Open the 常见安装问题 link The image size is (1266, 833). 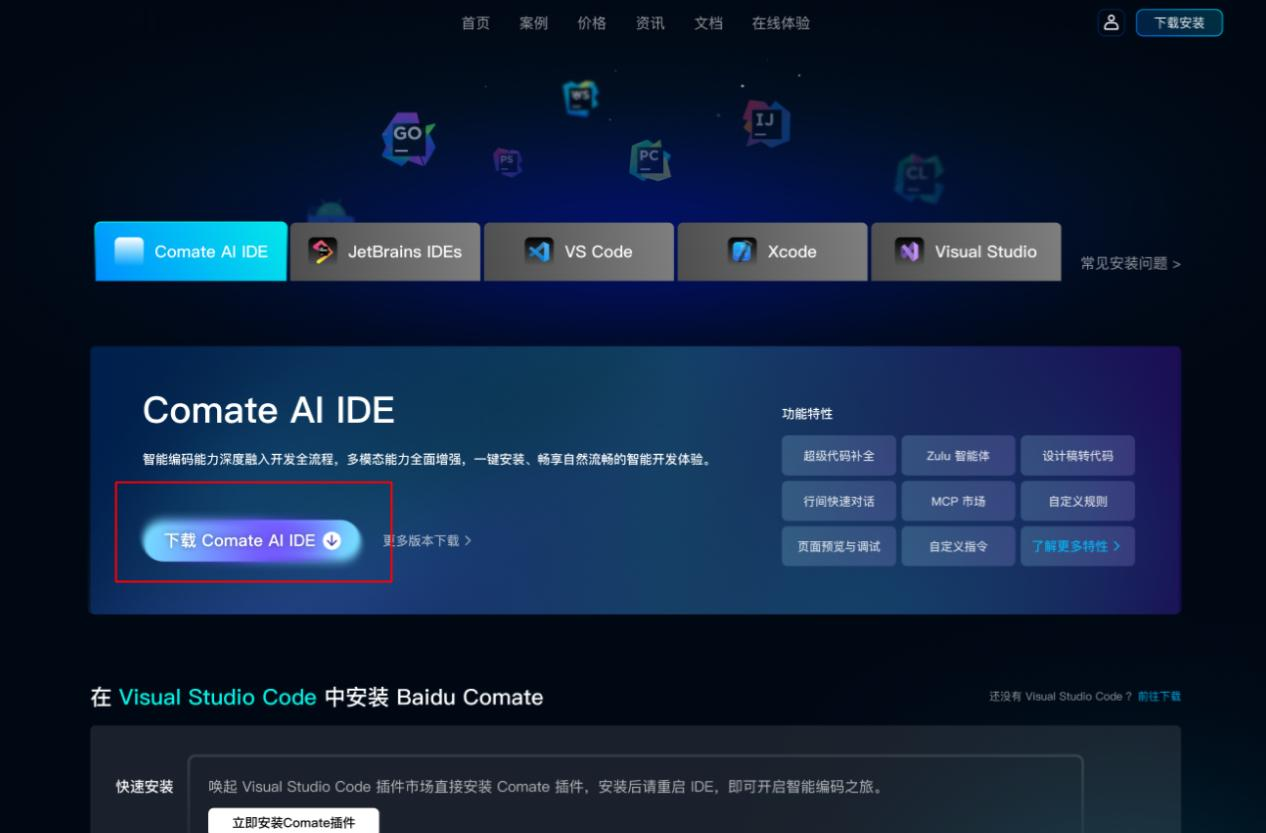(x=1130, y=264)
